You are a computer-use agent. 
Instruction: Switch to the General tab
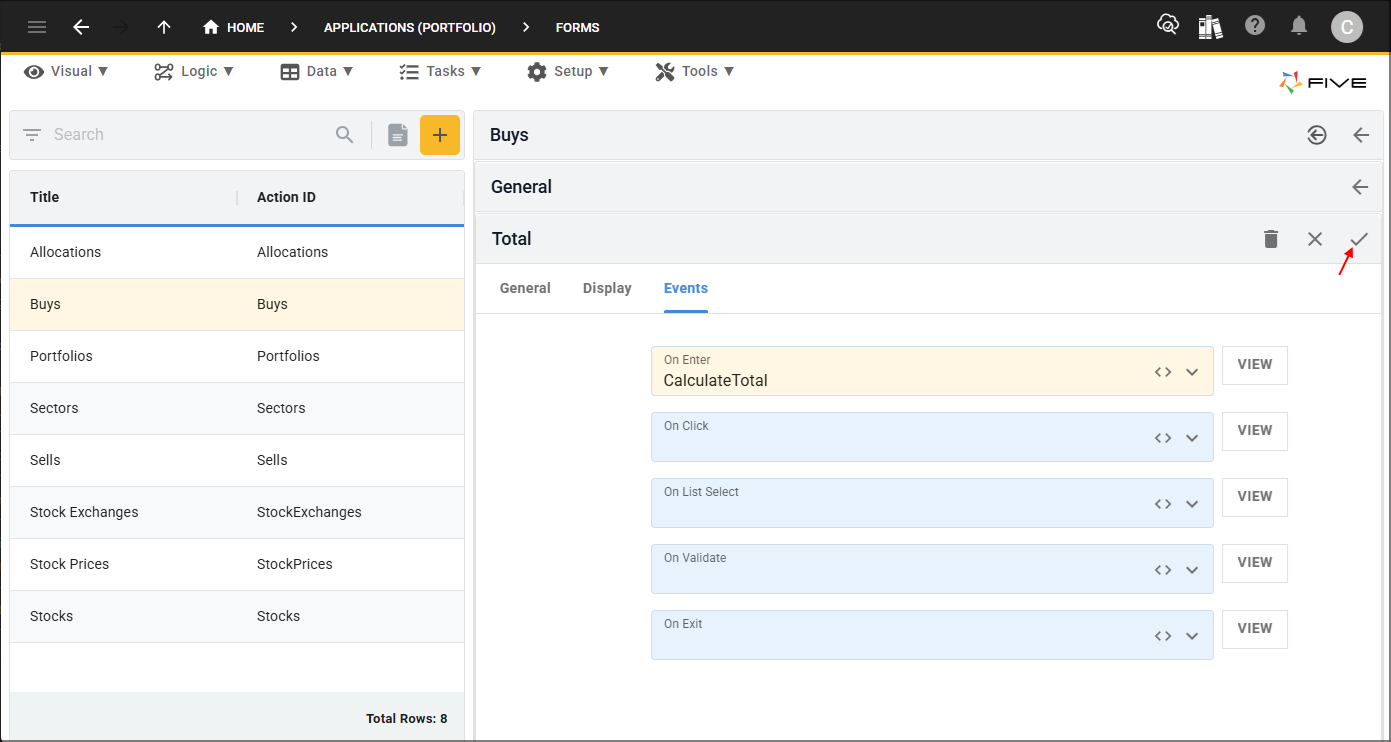pos(525,288)
